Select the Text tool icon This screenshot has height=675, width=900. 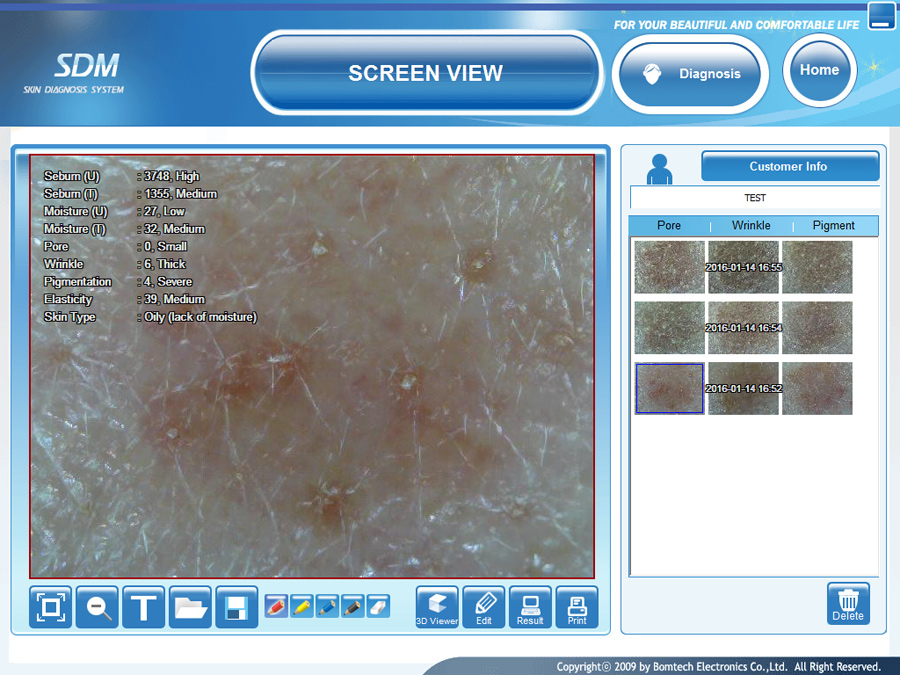tap(144, 607)
